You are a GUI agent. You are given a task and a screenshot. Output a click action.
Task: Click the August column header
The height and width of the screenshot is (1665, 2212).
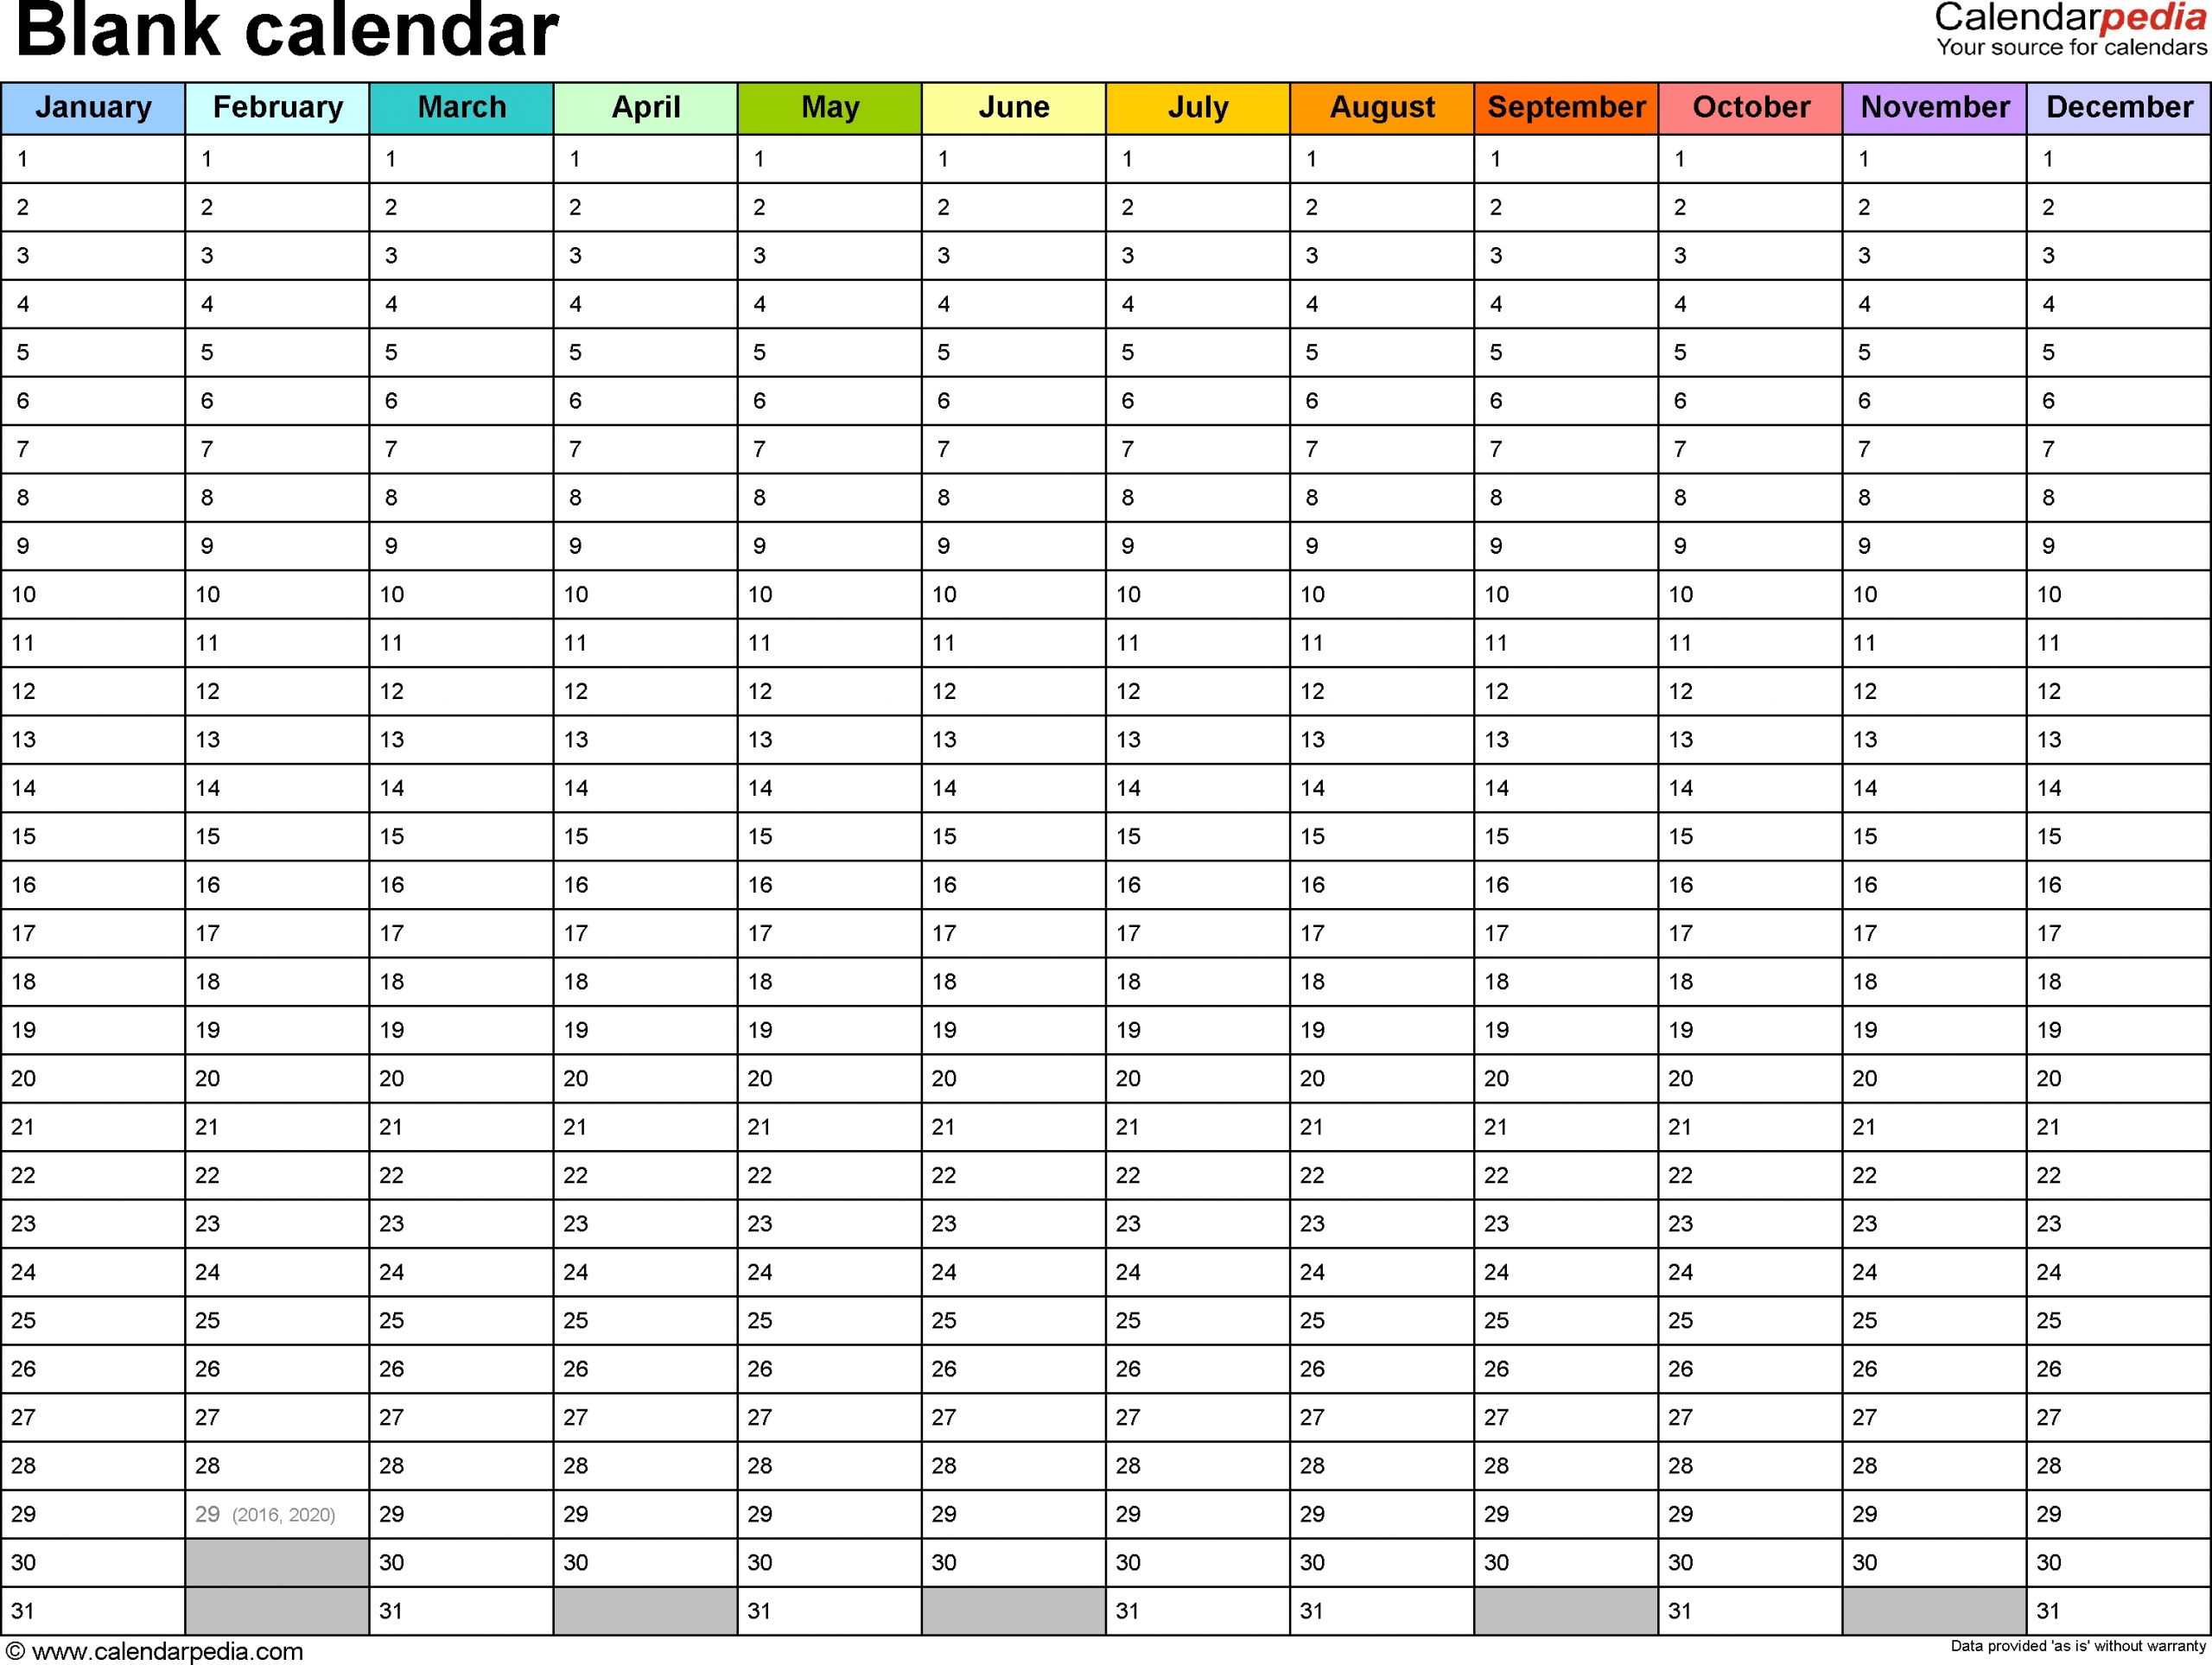[1382, 101]
